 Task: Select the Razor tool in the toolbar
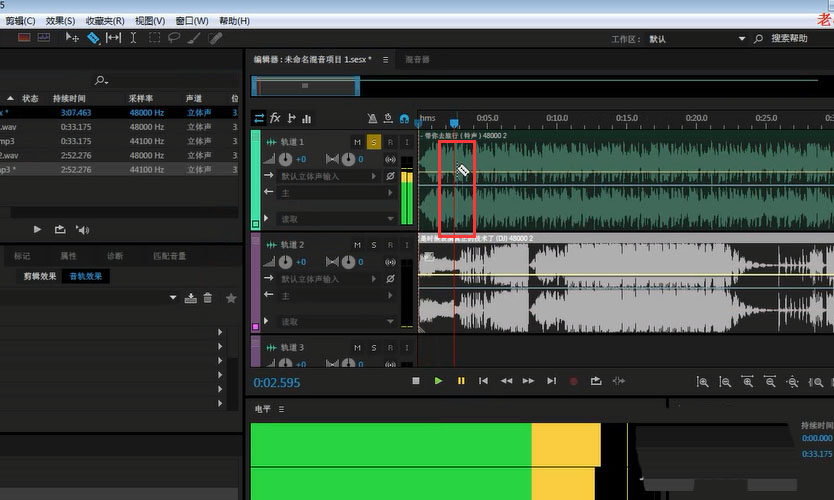pos(92,38)
